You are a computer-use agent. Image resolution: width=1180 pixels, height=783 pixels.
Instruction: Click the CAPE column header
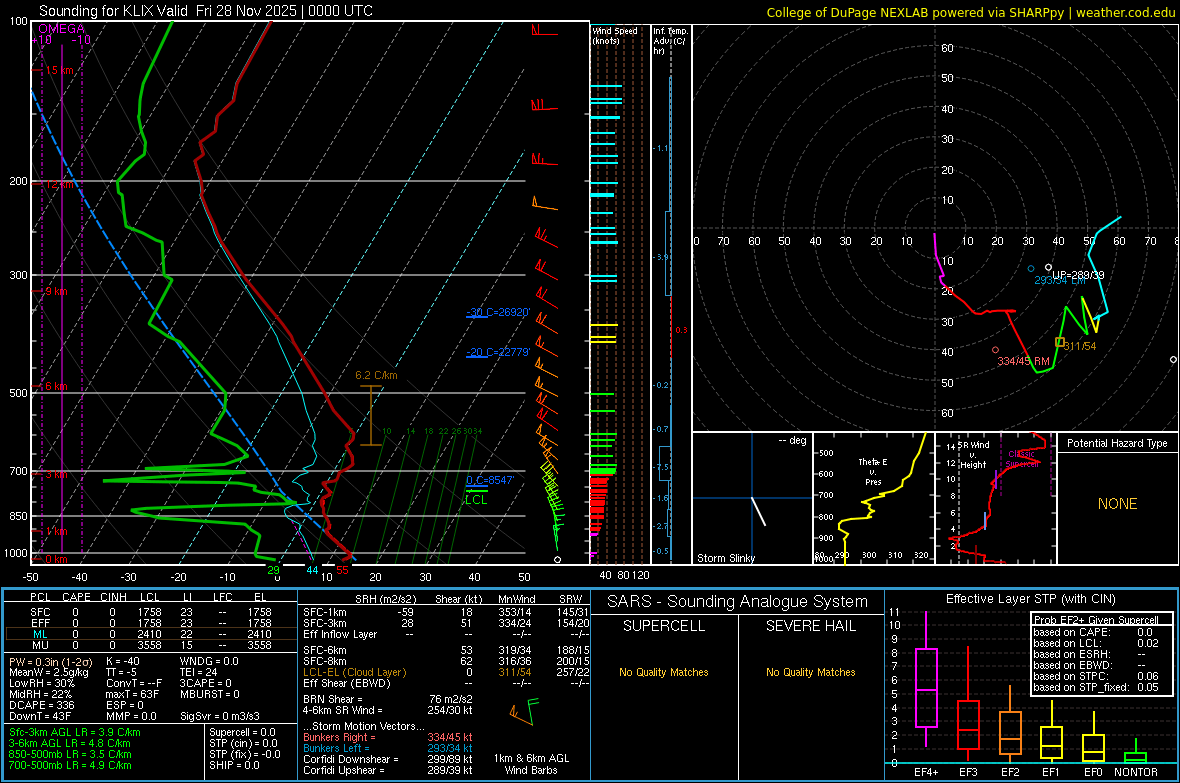click(76, 597)
